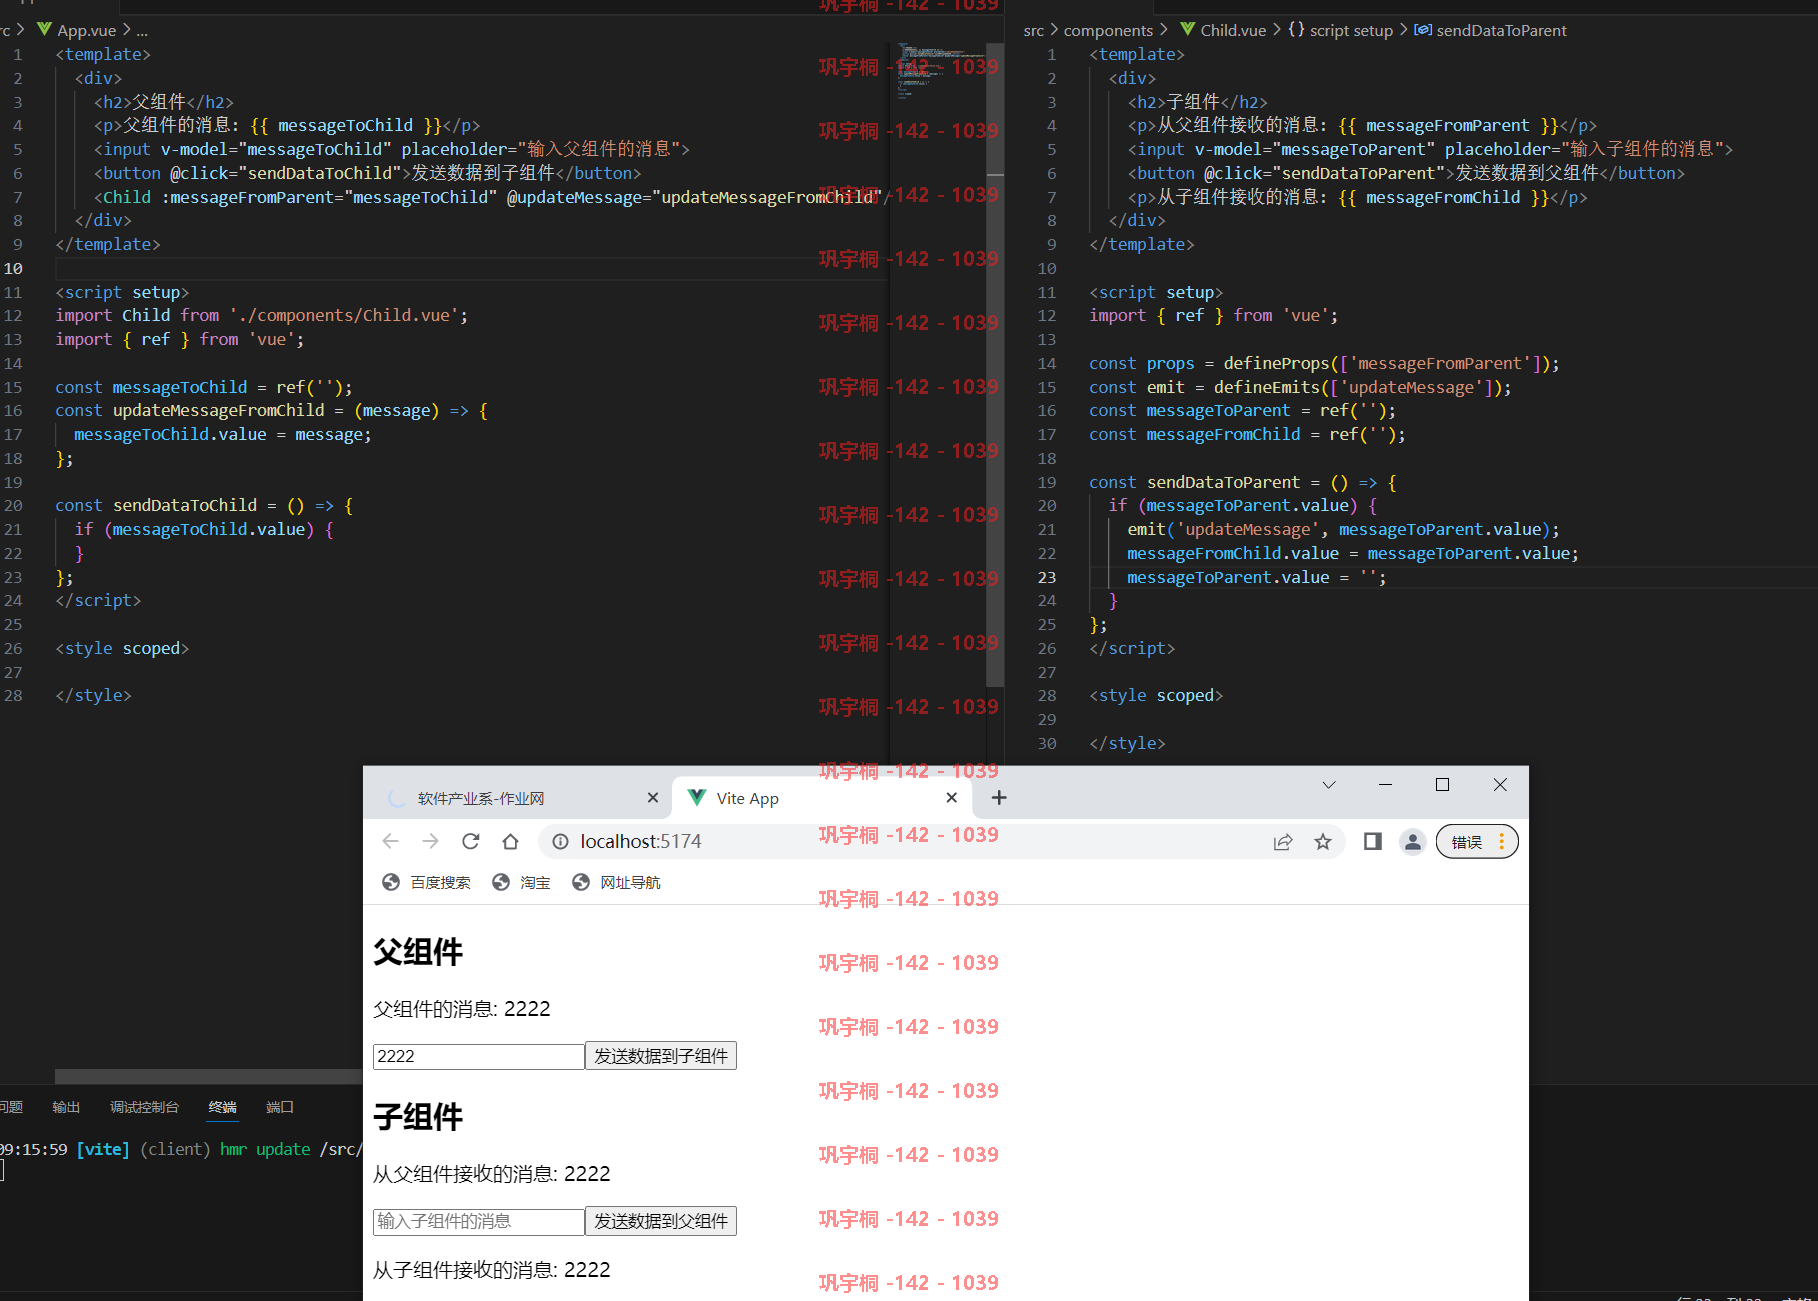Maximize the browser window
Viewport: 1818px width, 1301px height.
tap(1442, 785)
